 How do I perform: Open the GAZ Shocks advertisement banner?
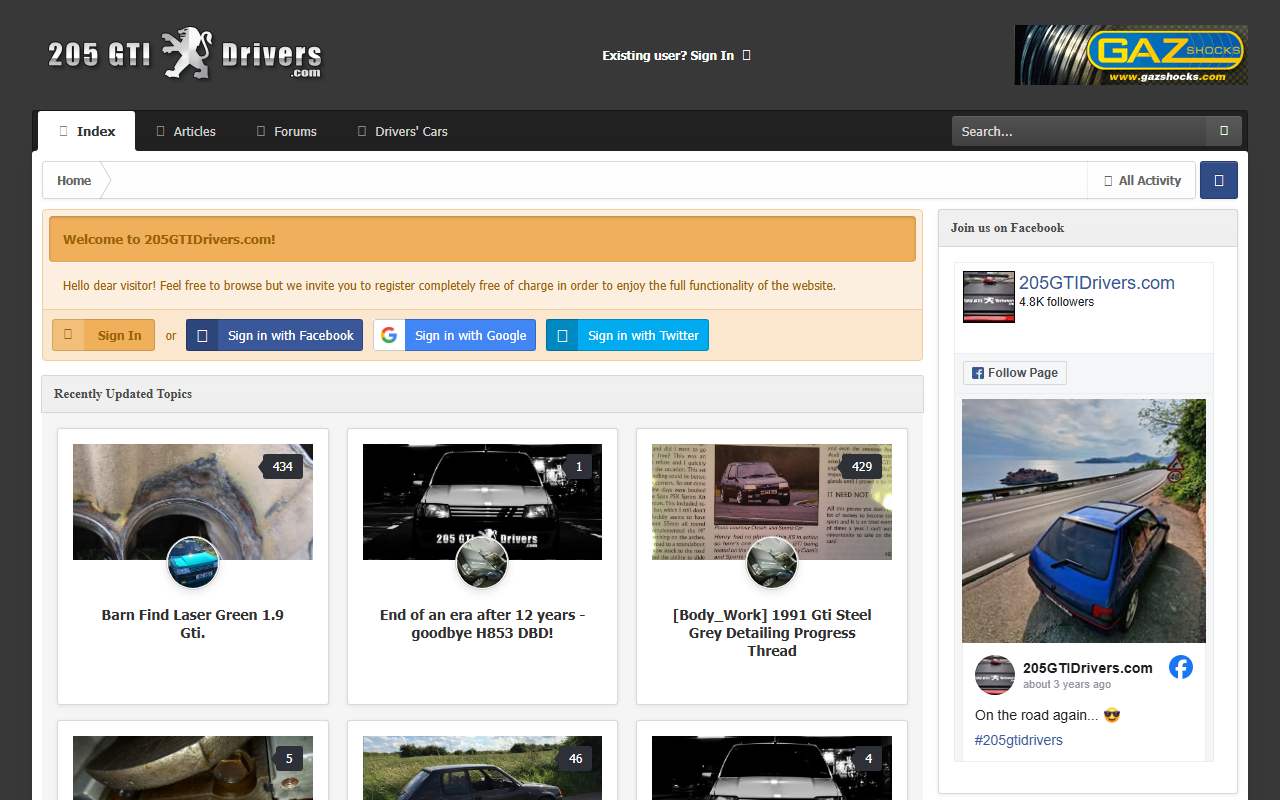coord(1131,55)
